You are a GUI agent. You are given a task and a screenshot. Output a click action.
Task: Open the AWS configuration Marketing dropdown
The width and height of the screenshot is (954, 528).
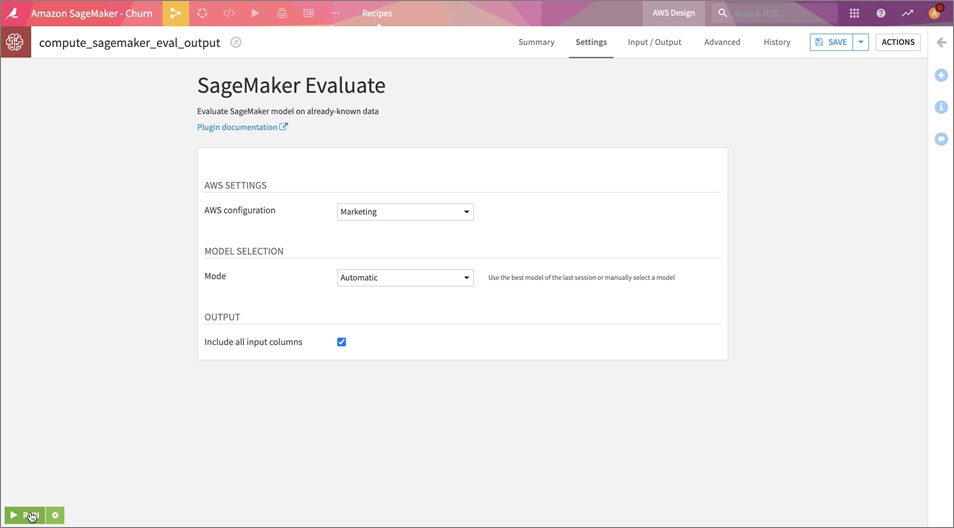405,212
